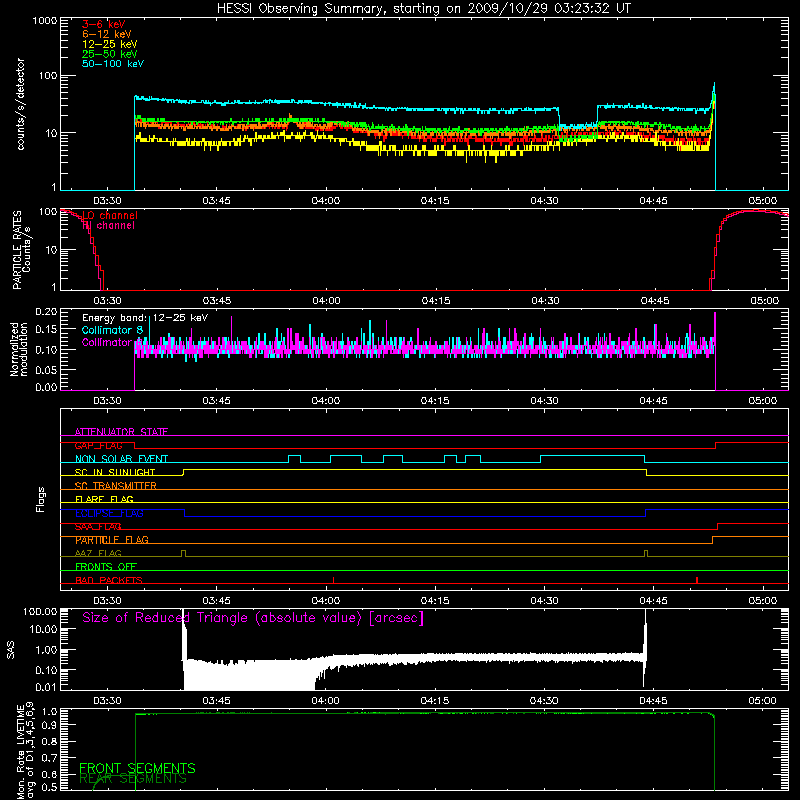Click the 'FLARE_FLAG' flag label
Screen dimensions: 800x800
(x=104, y=499)
